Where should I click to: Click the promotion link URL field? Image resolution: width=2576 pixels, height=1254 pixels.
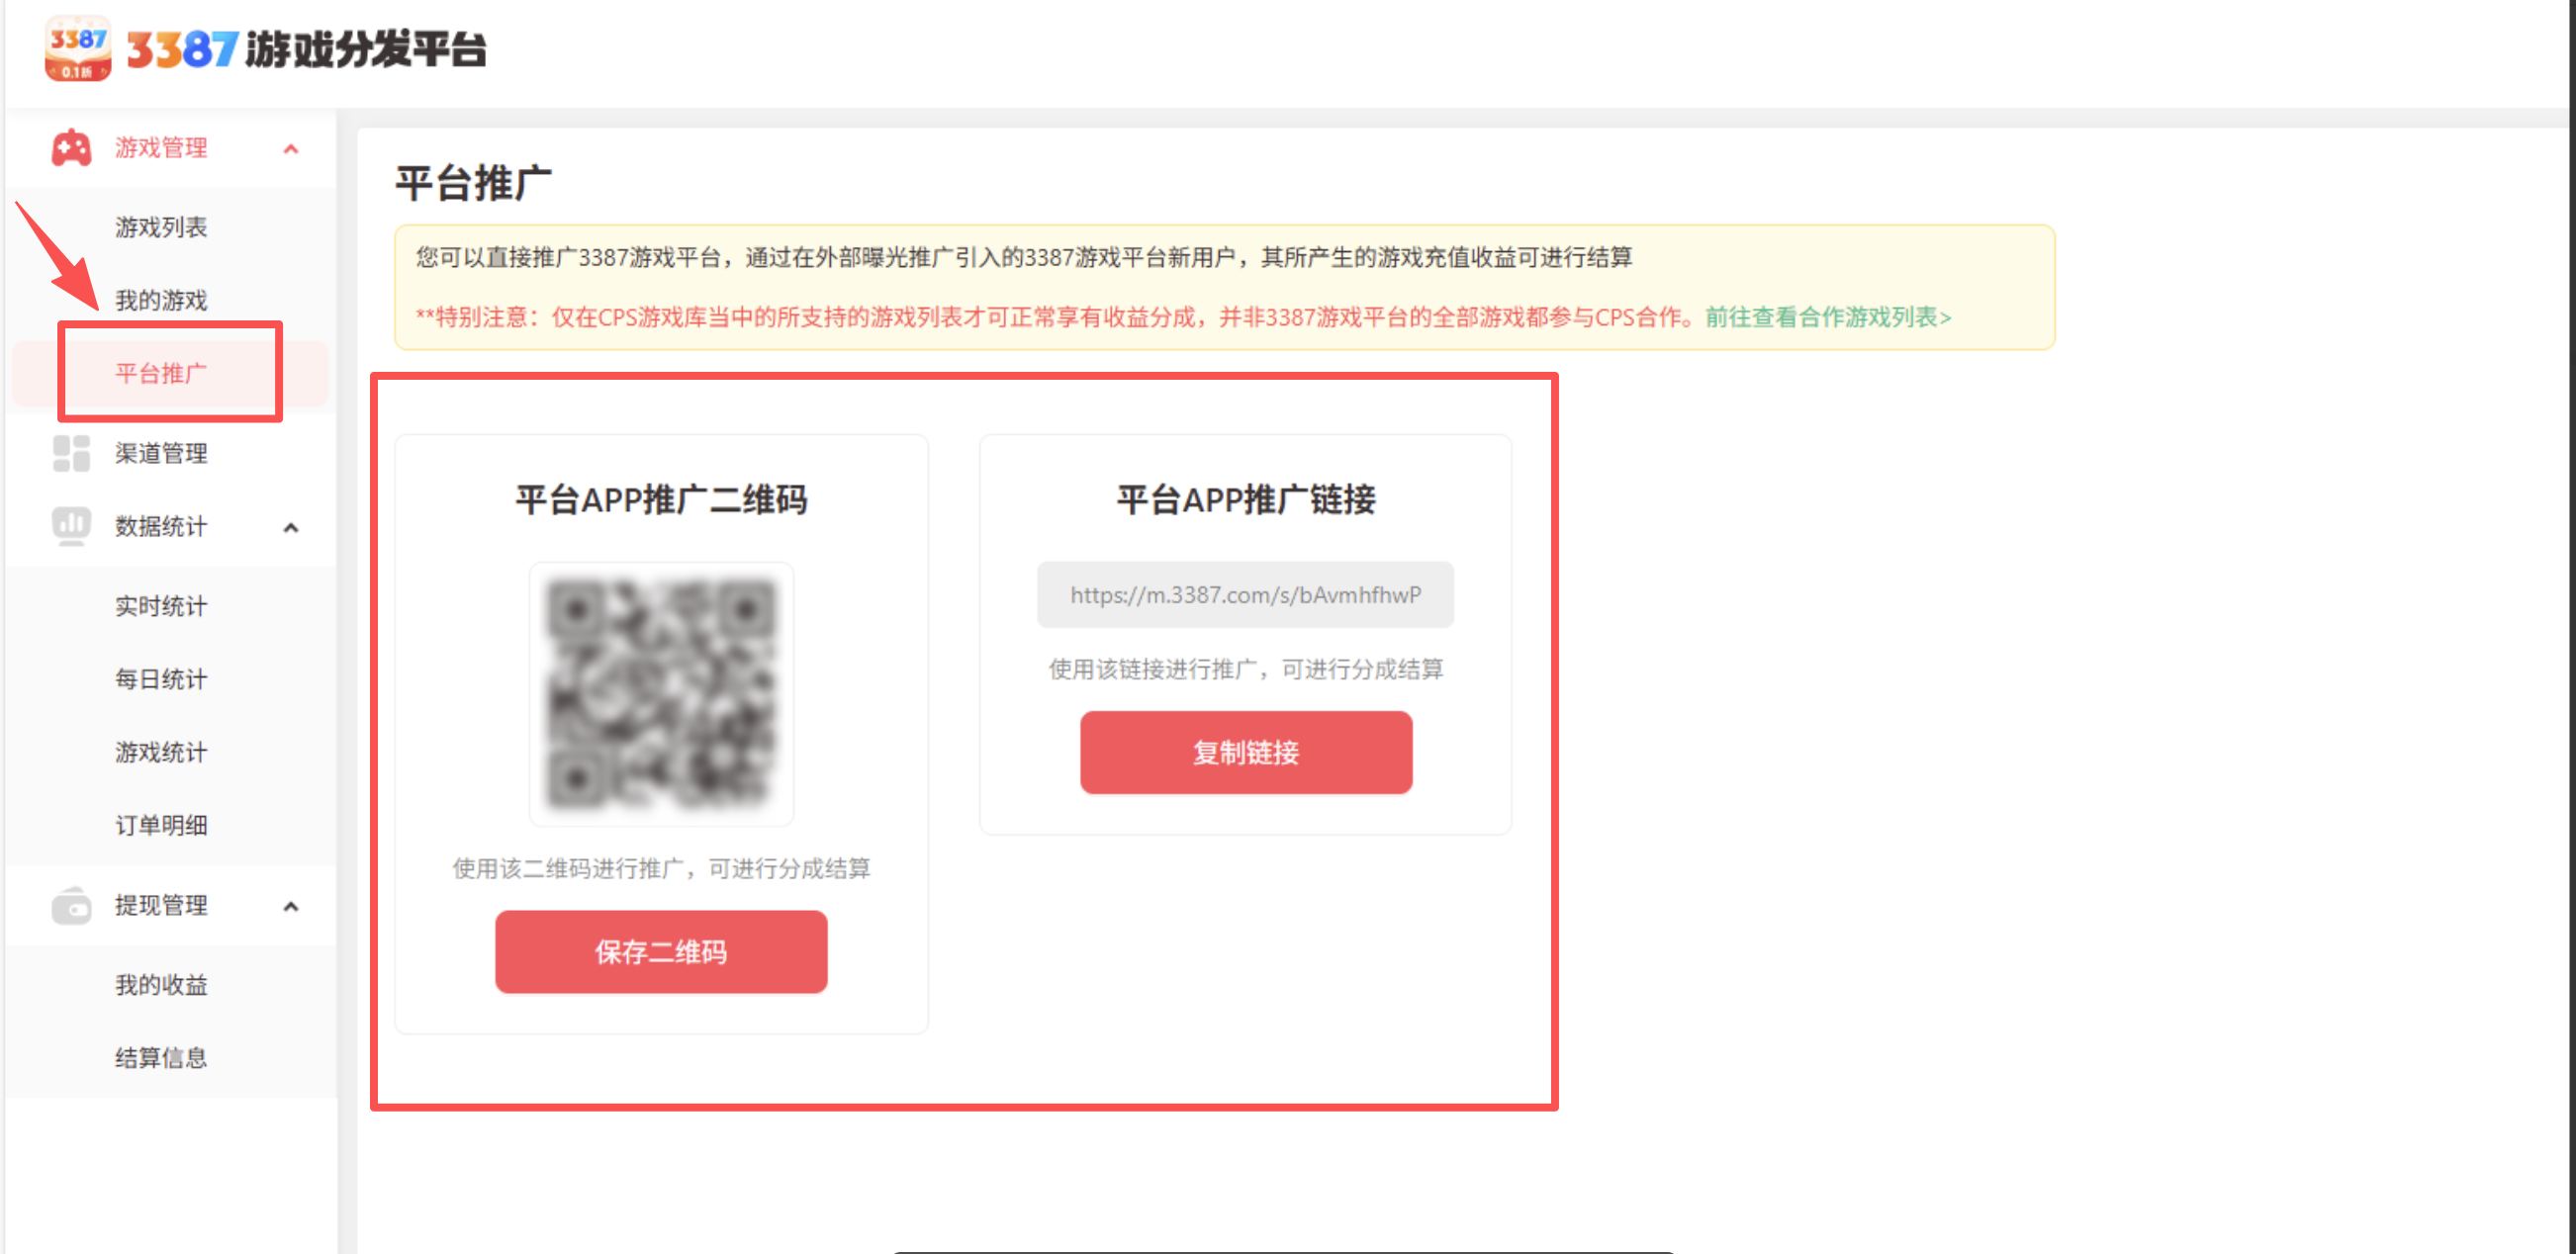(1245, 595)
